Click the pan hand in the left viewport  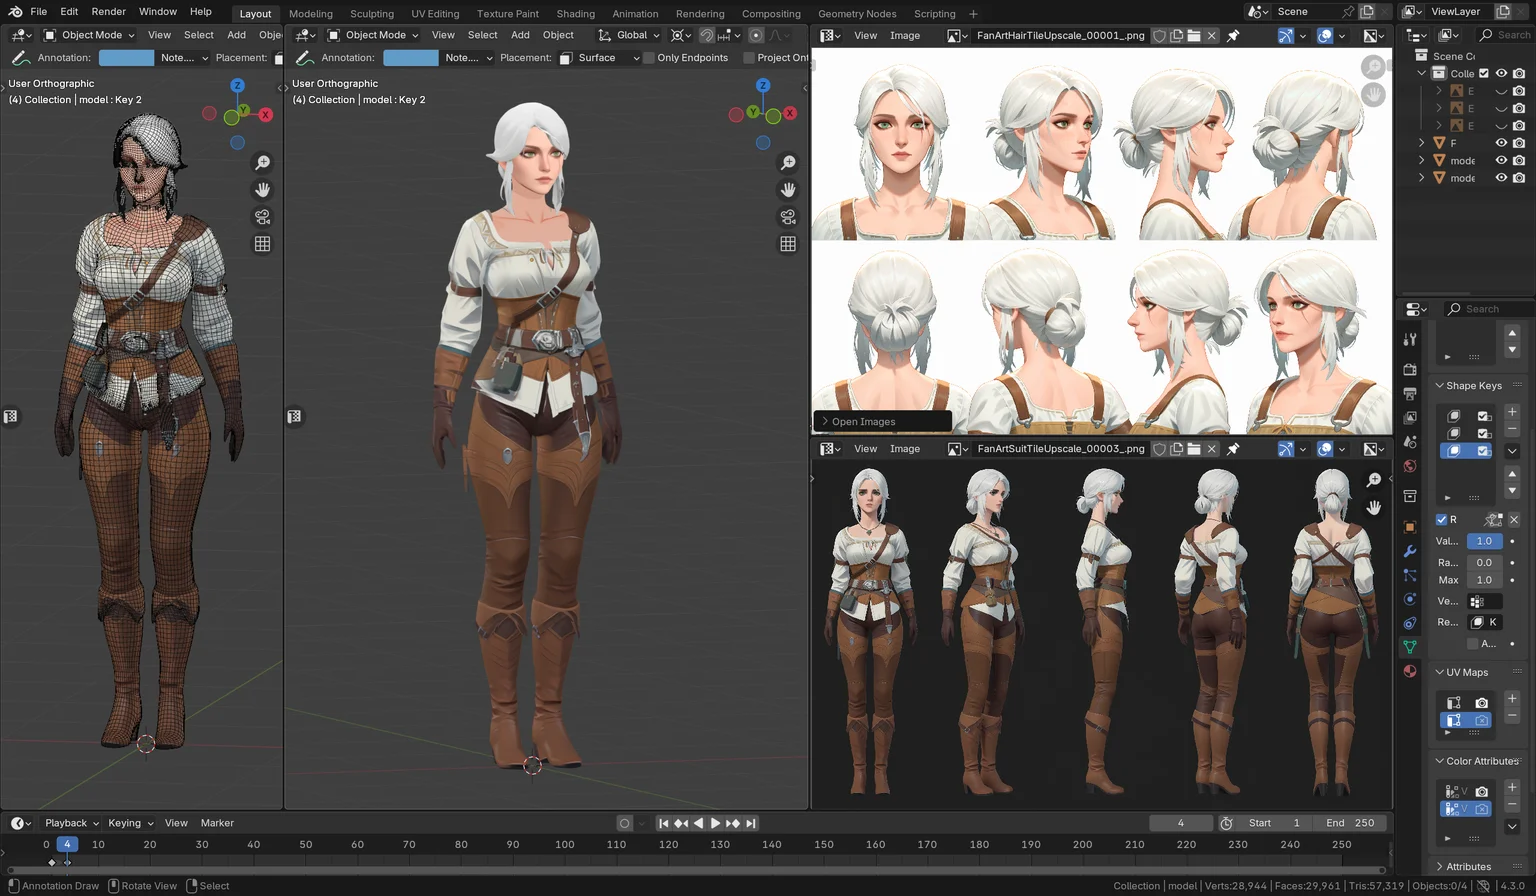262,190
